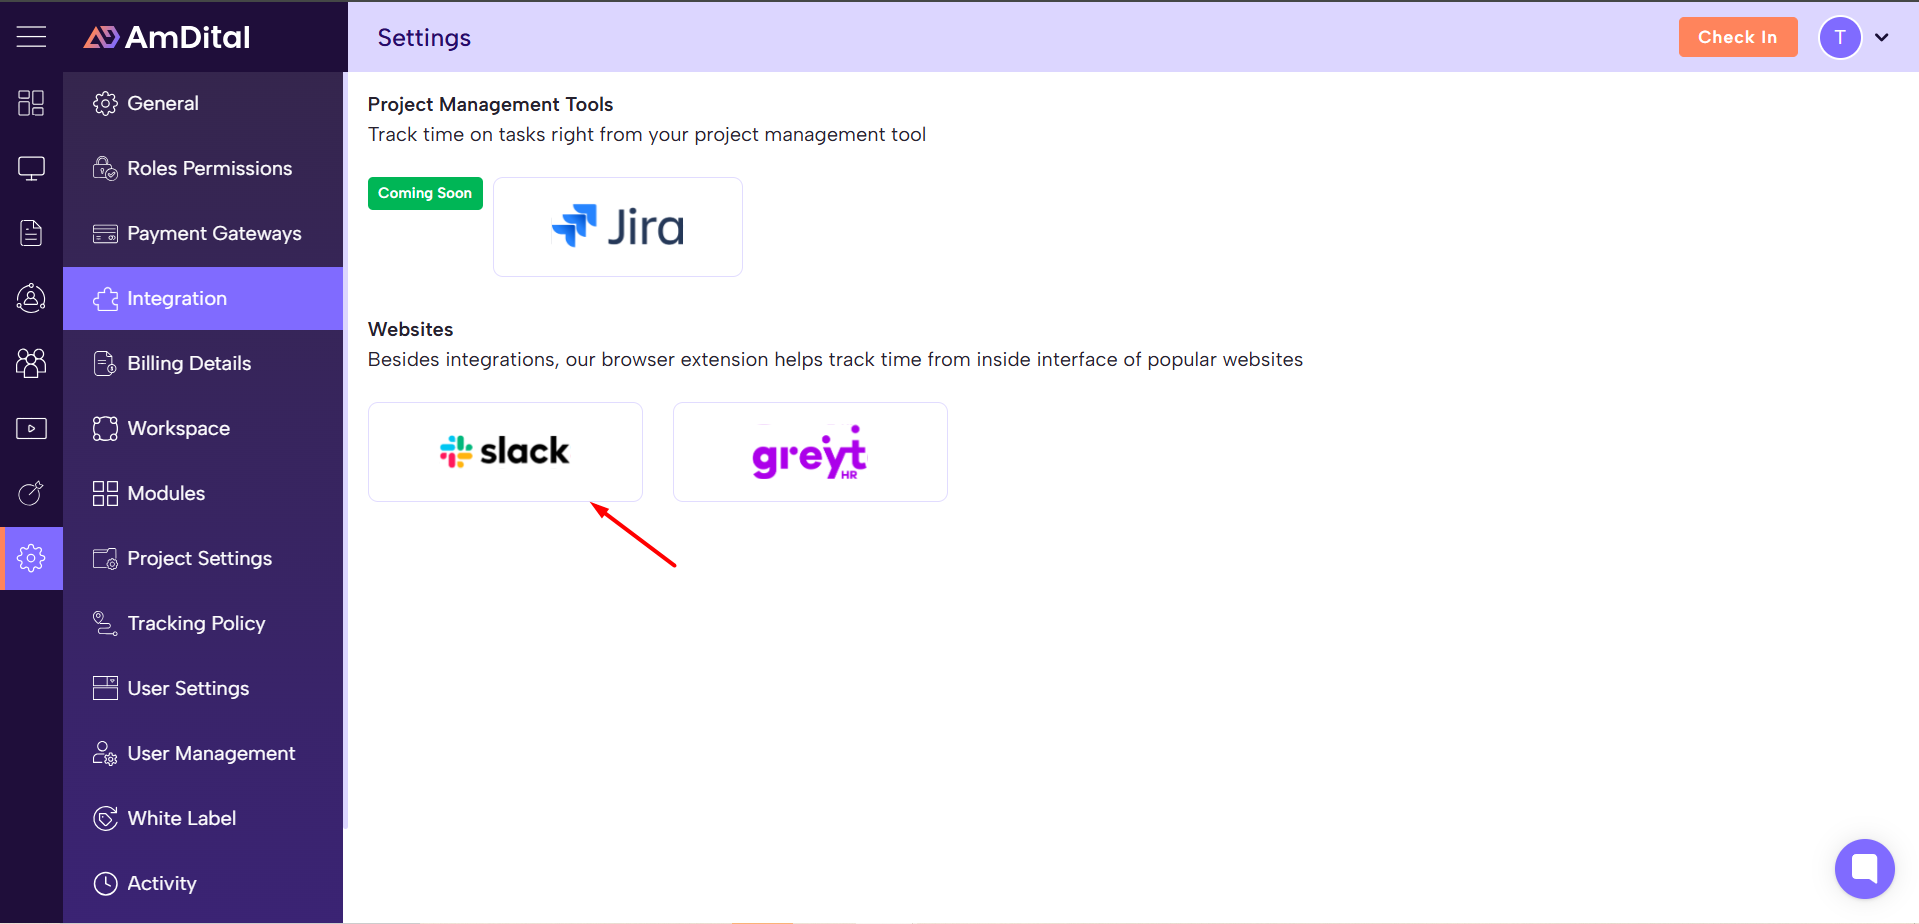Click the gear icon beside General
The height and width of the screenshot is (924, 1919).
pos(105,103)
